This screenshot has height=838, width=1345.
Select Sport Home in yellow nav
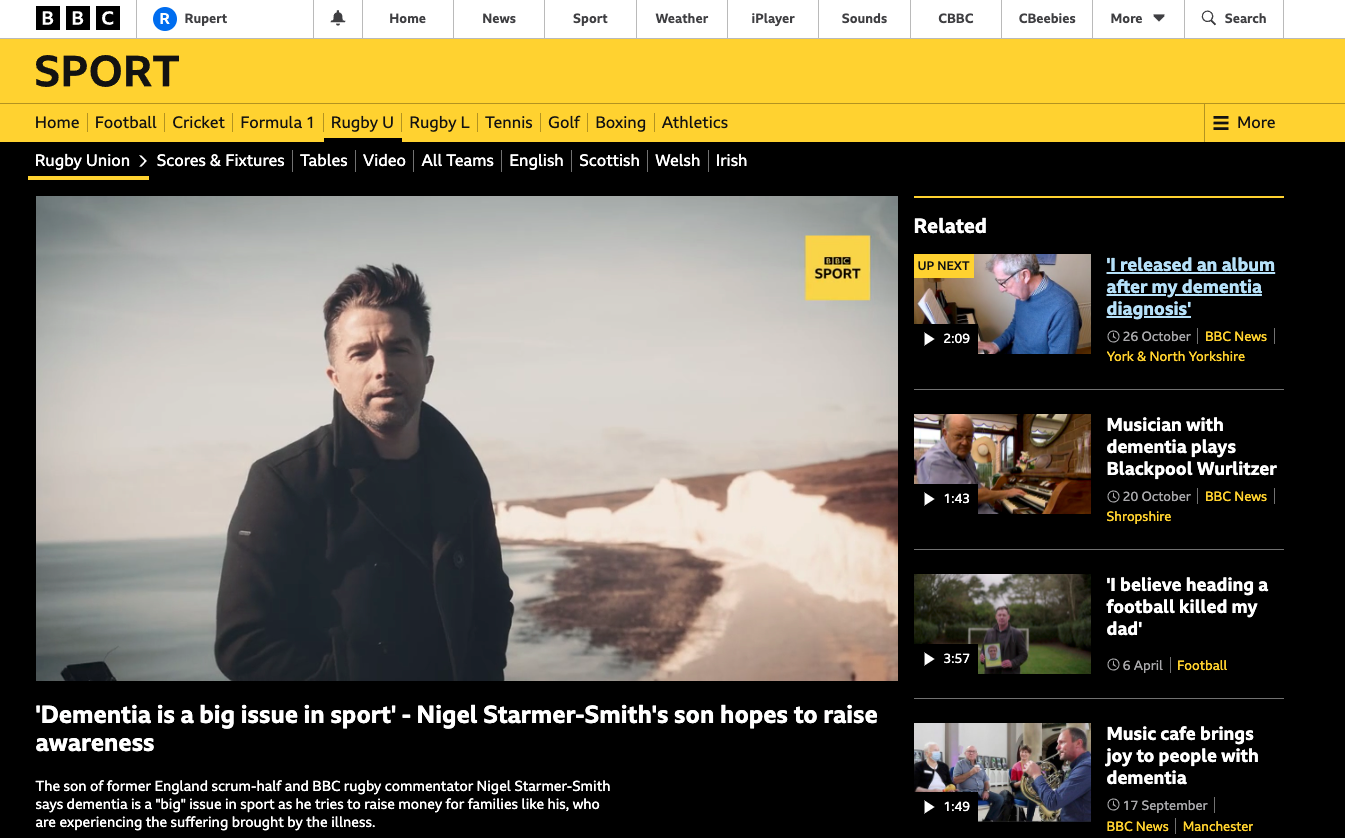pyautogui.click(x=57, y=123)
